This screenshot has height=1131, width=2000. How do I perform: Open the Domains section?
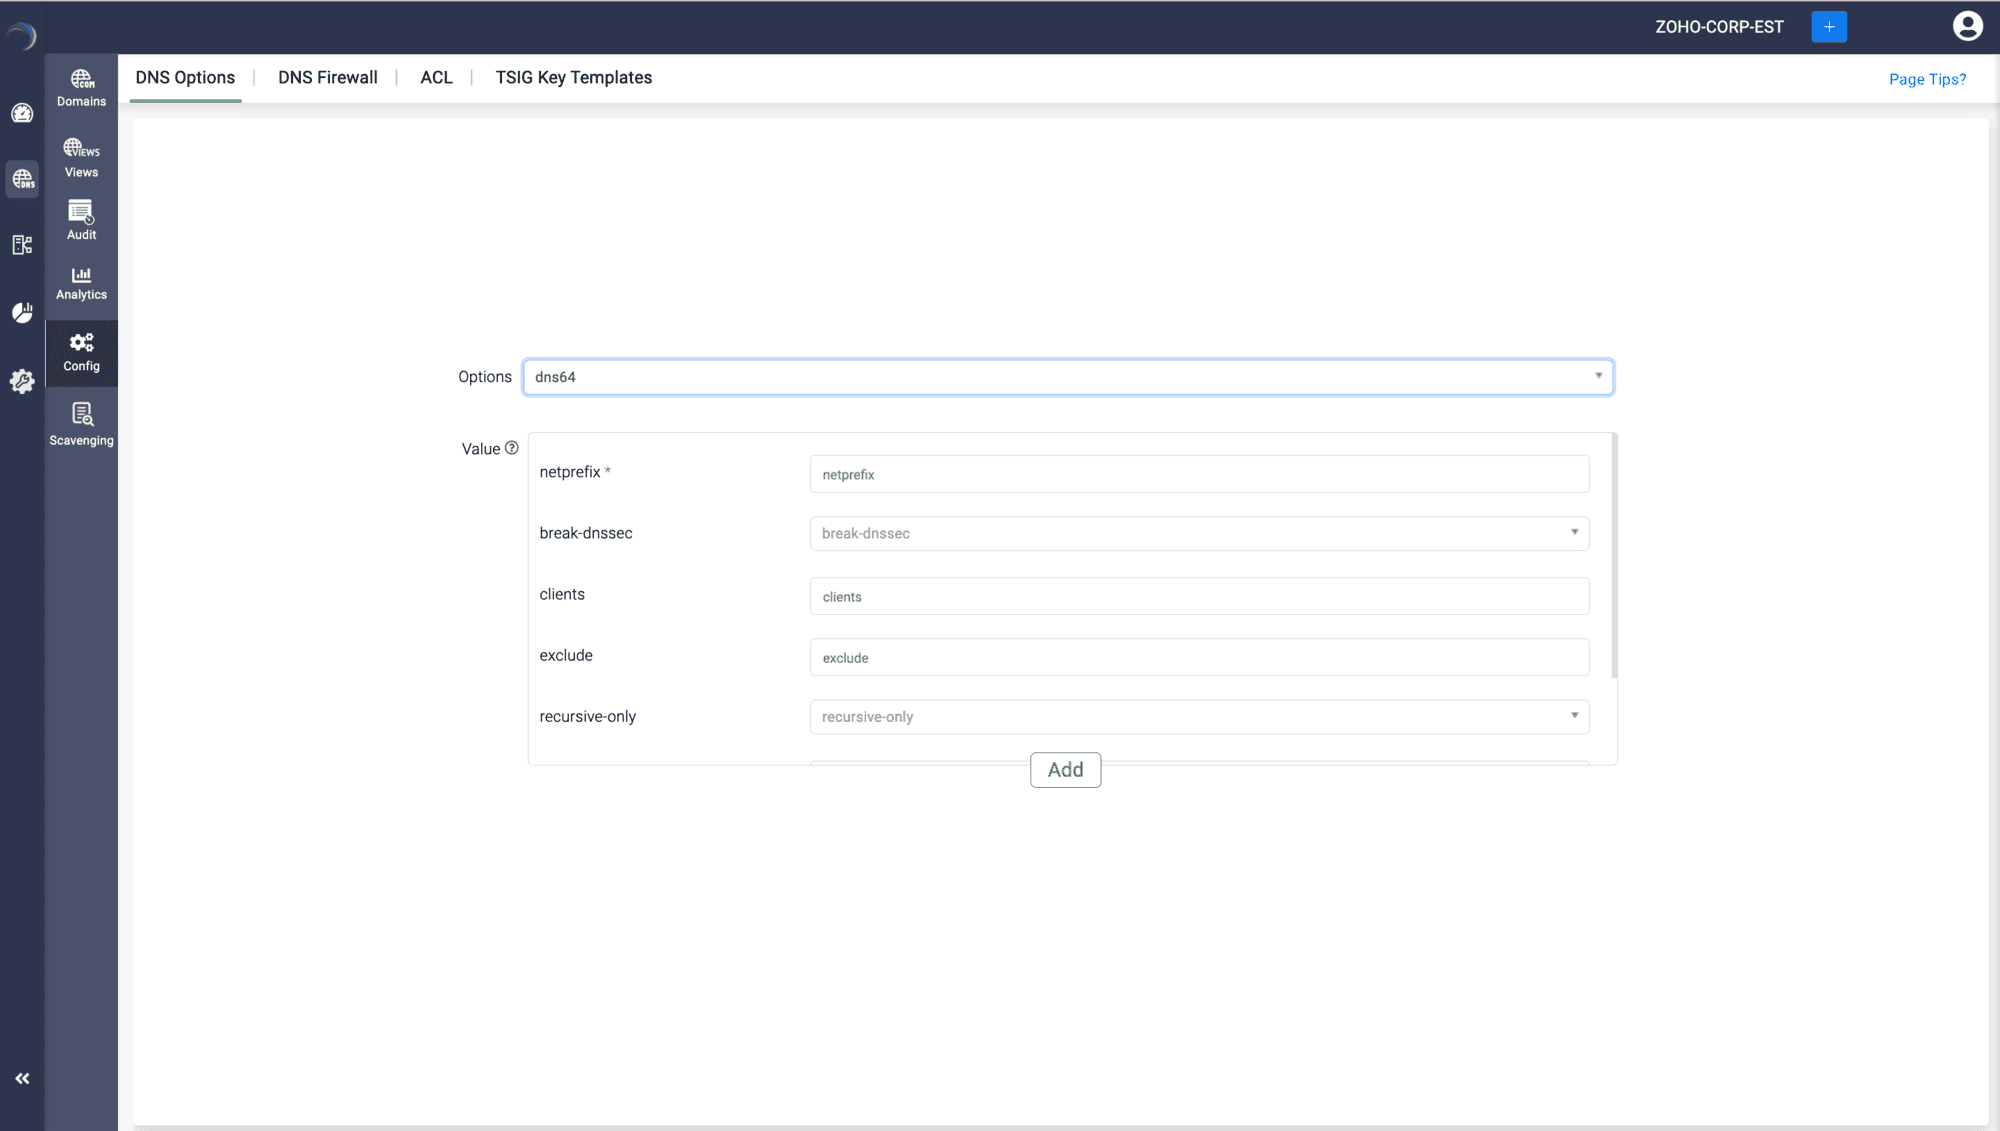81,88
